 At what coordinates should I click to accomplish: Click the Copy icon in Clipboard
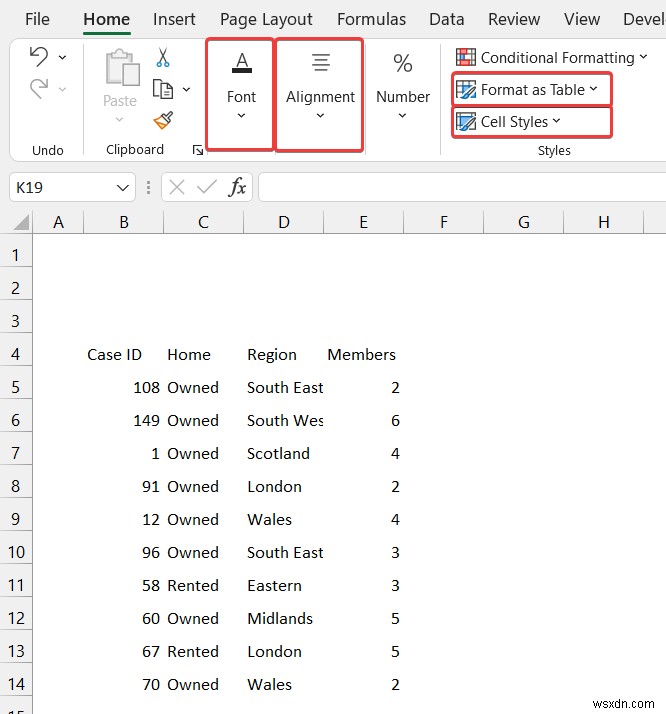click(163, 89)
